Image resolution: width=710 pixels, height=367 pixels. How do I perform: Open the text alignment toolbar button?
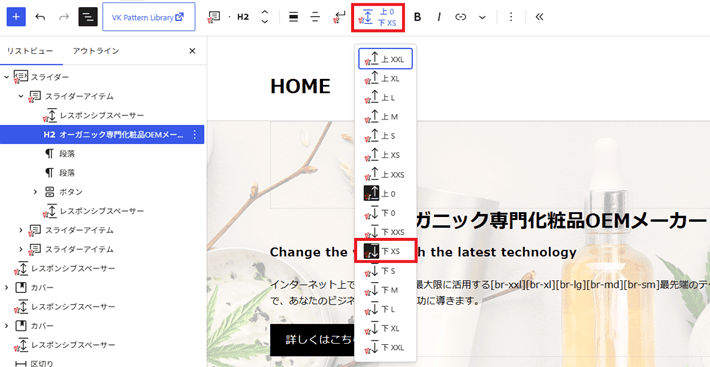pyautogui.click(x=315, y=17)
